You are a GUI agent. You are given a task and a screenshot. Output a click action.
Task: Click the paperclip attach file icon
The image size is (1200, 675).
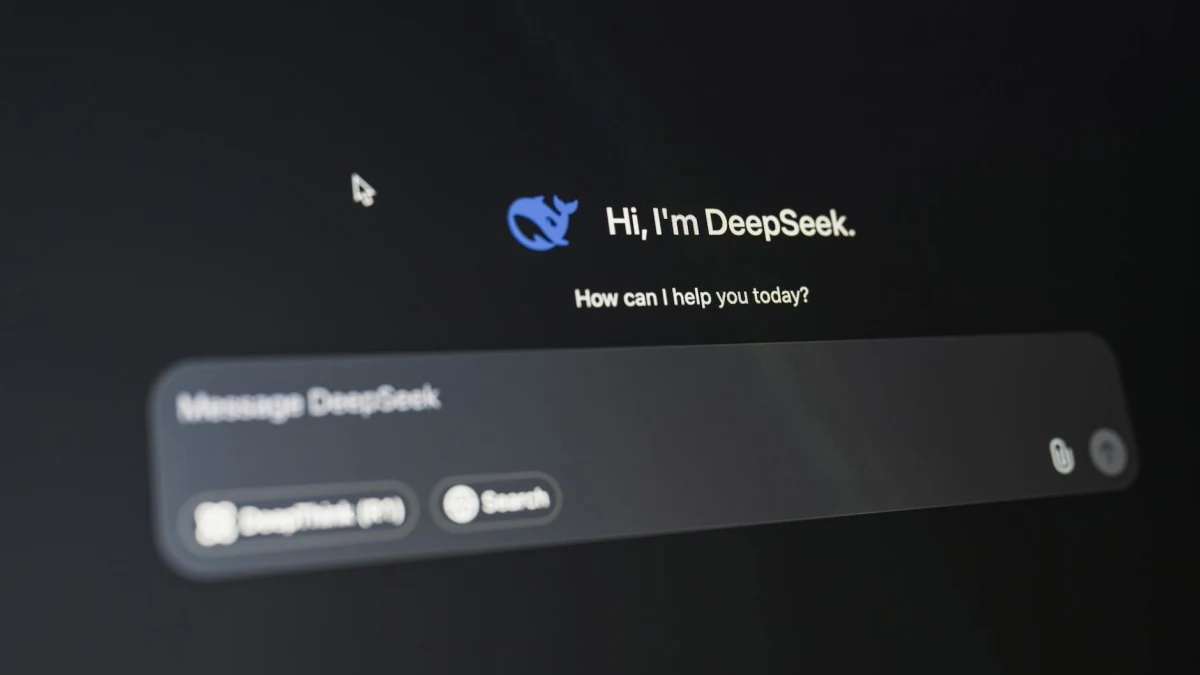pos(1061,456)
